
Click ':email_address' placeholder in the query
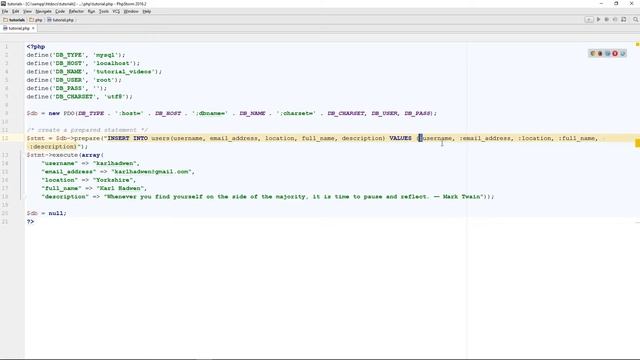(485, 138)
